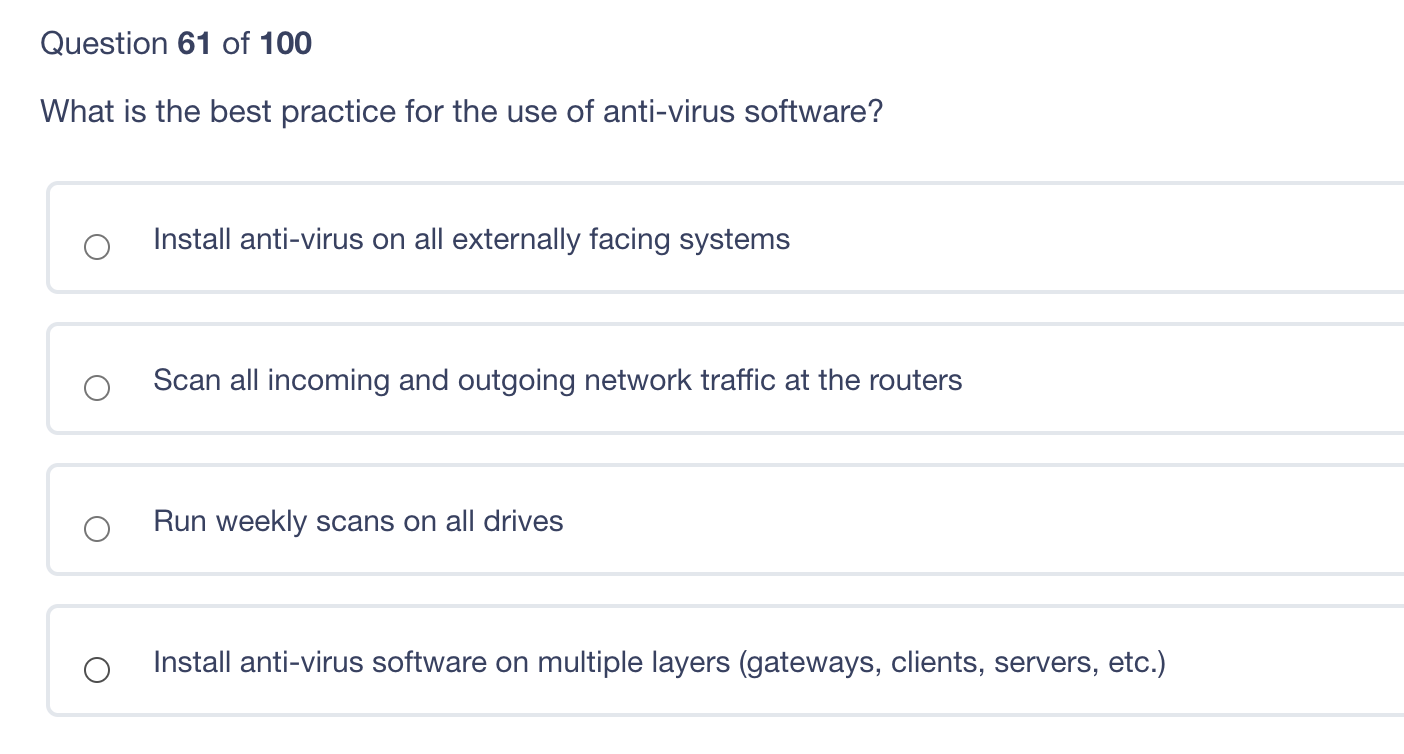This screenshot has height=754, width=1404.
Task: Select the radio button beside 'Scan all incoming and outgoing network traffic at the routers'
Action: tap(97, 387)
